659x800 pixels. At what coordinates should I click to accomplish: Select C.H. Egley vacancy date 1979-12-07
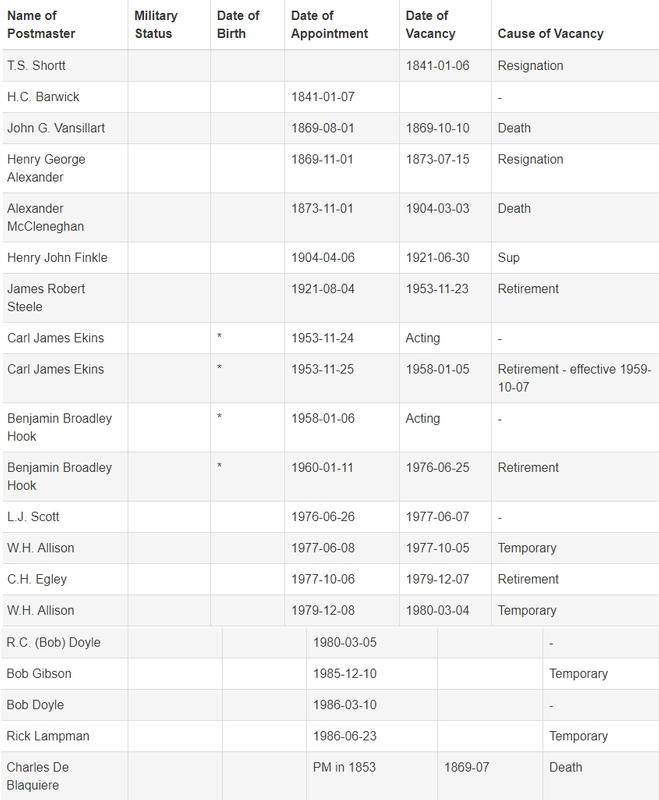pos(438,580)
